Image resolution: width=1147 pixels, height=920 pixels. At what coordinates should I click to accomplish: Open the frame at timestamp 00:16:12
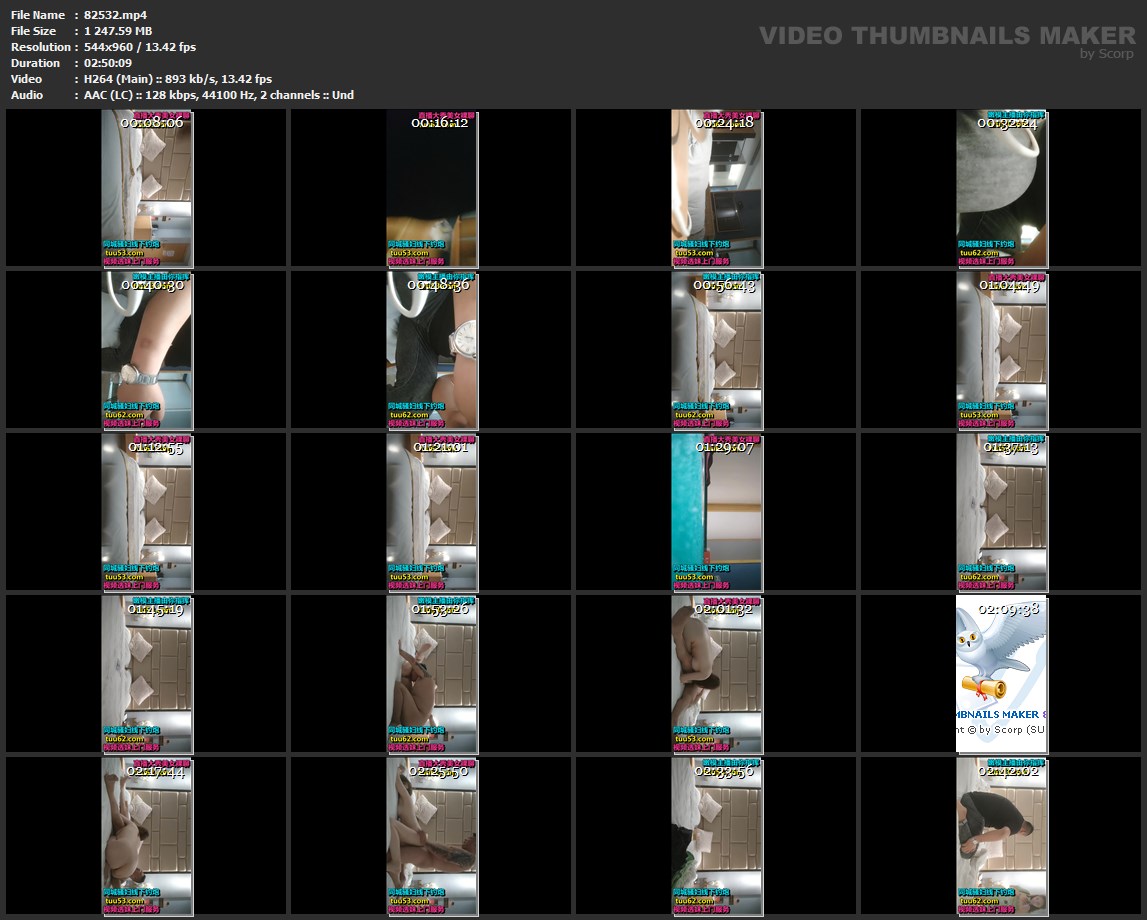click(432, 188)
